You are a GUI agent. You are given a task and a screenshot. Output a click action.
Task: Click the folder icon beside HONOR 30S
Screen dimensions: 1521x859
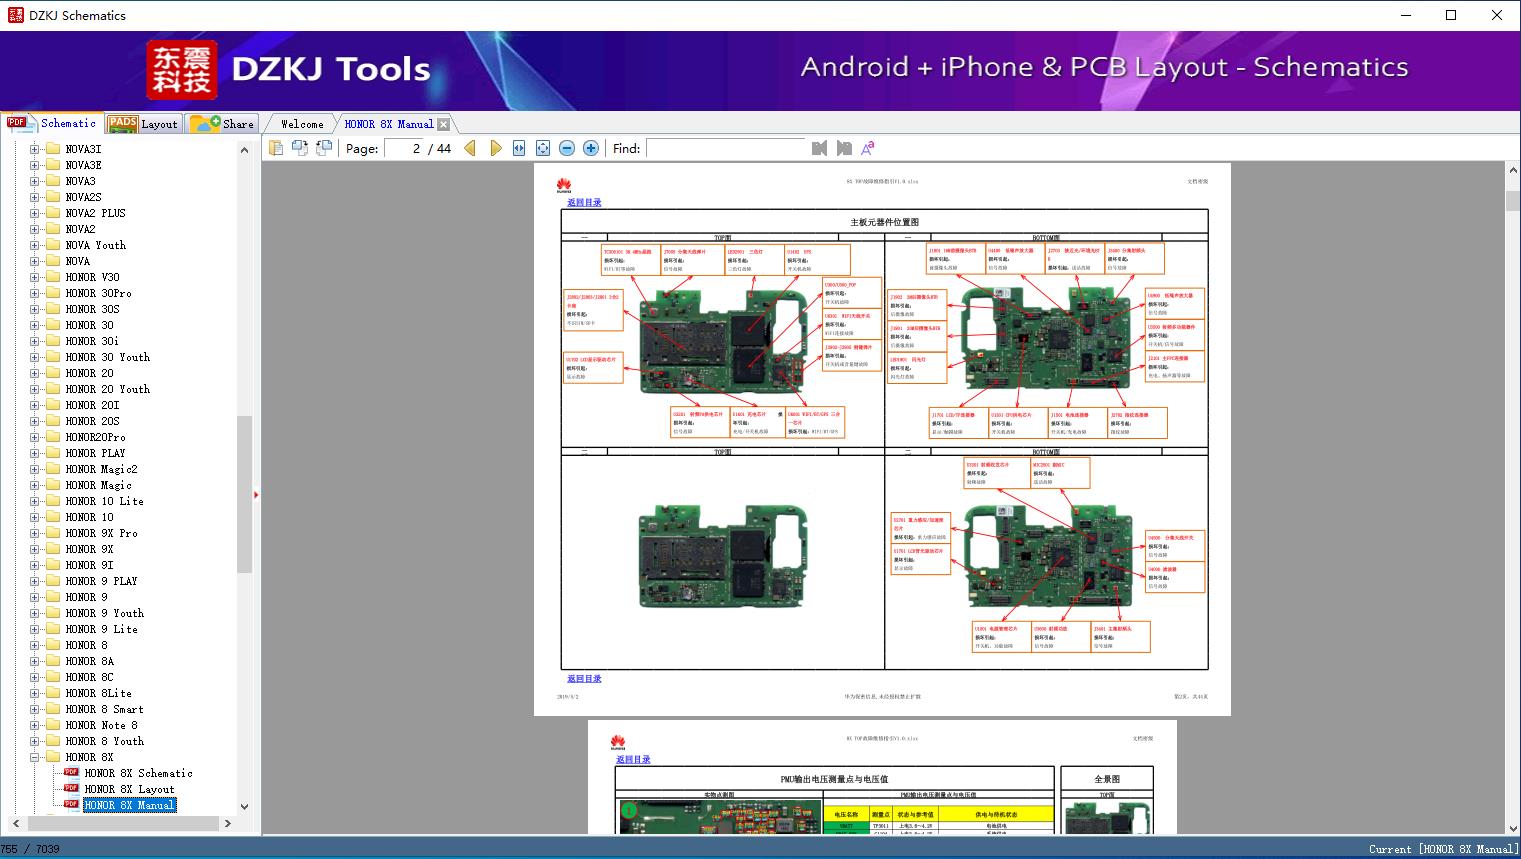coord(53,309)
